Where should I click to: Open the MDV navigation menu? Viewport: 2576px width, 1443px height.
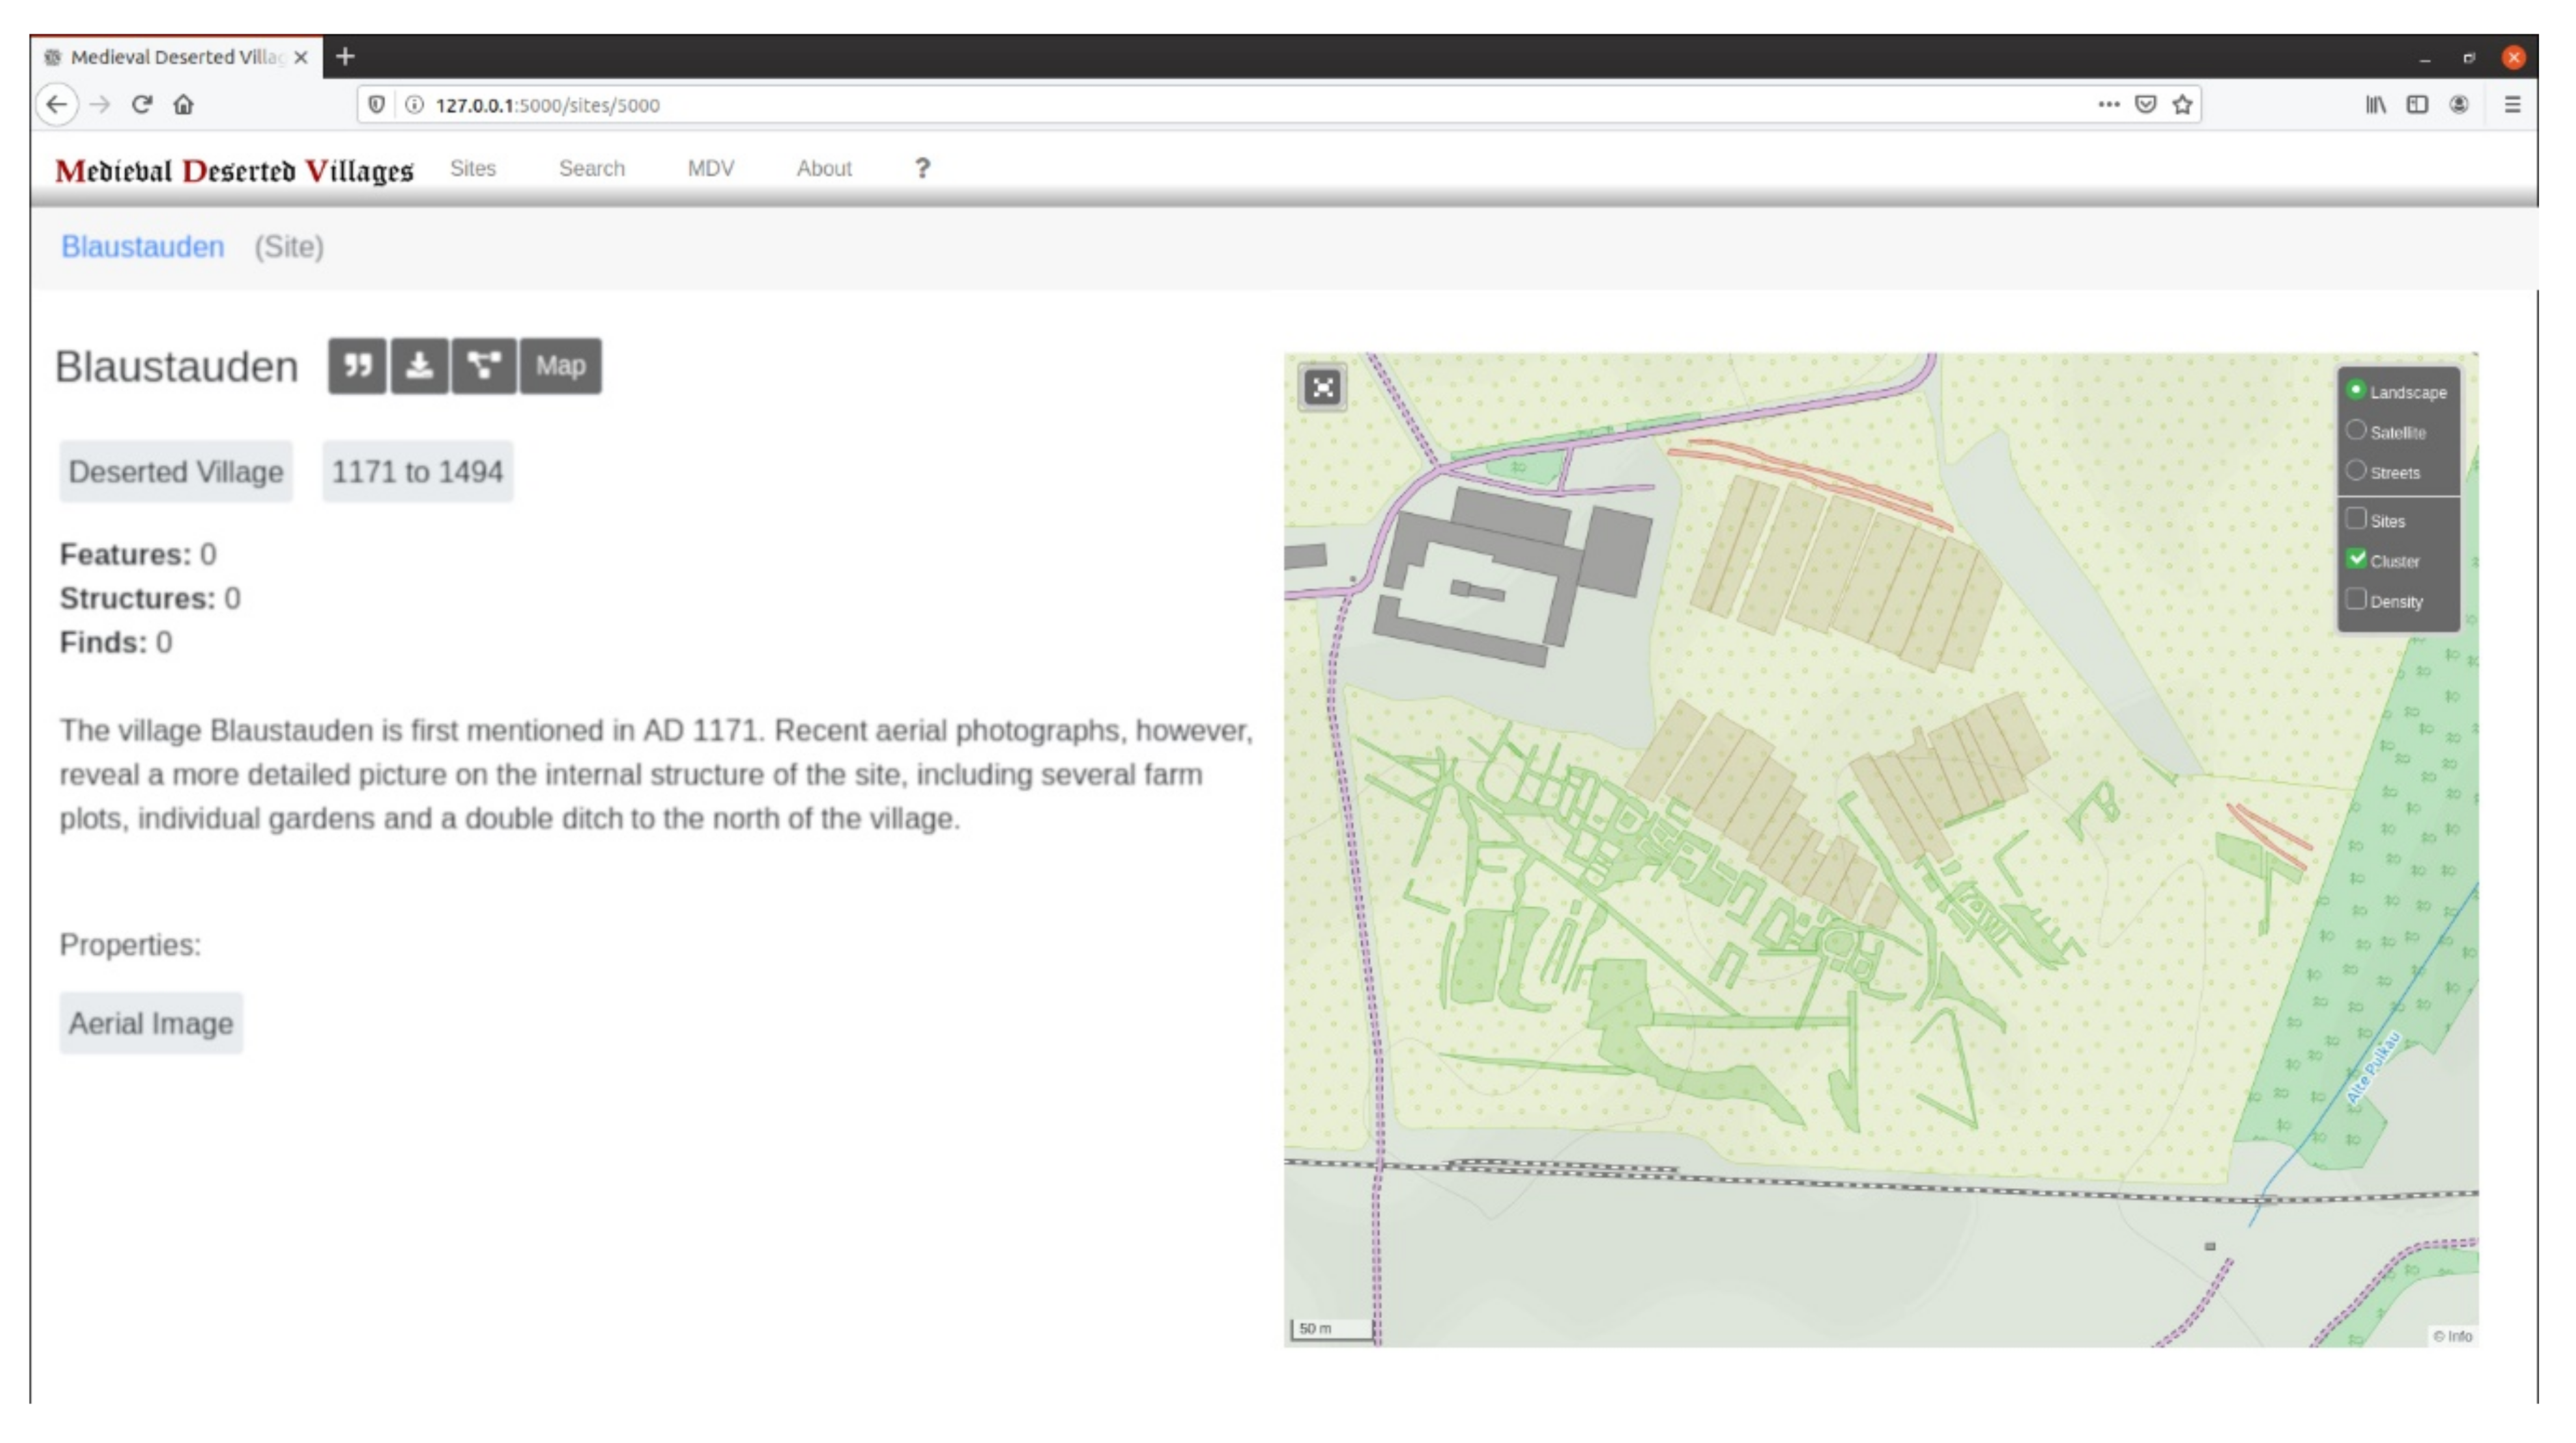click(710, 168)
